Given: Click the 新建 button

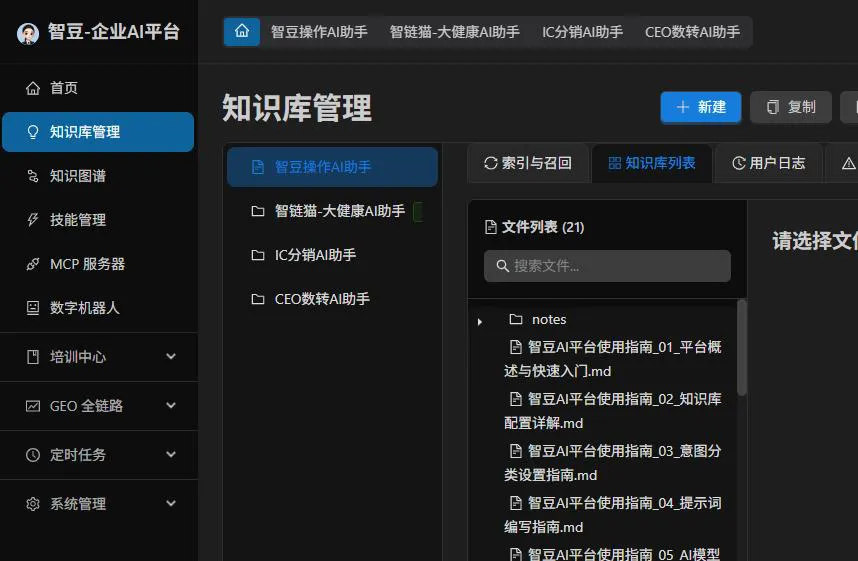Looking at the screenshot, I should click(701, 107).
